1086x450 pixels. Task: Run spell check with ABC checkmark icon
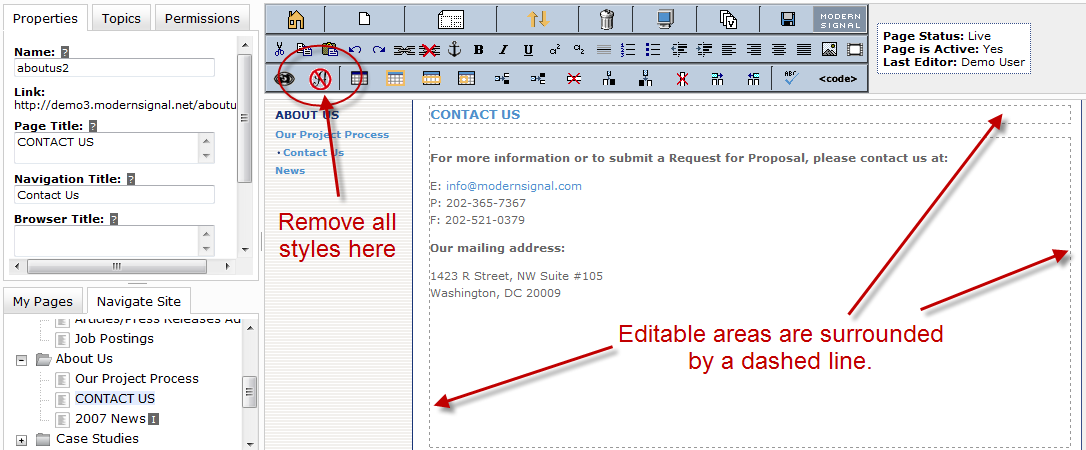point(791,78)
